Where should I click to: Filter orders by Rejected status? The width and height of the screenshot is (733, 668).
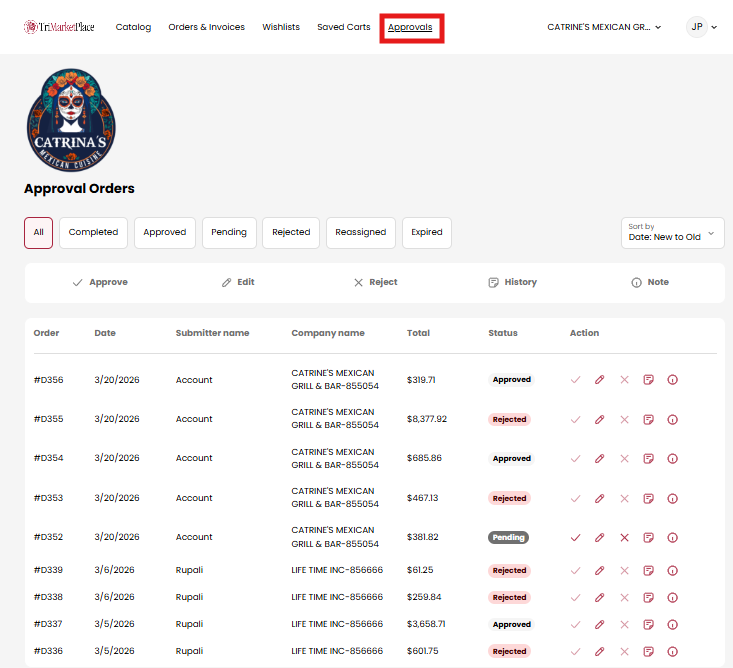tap(291, 232)
